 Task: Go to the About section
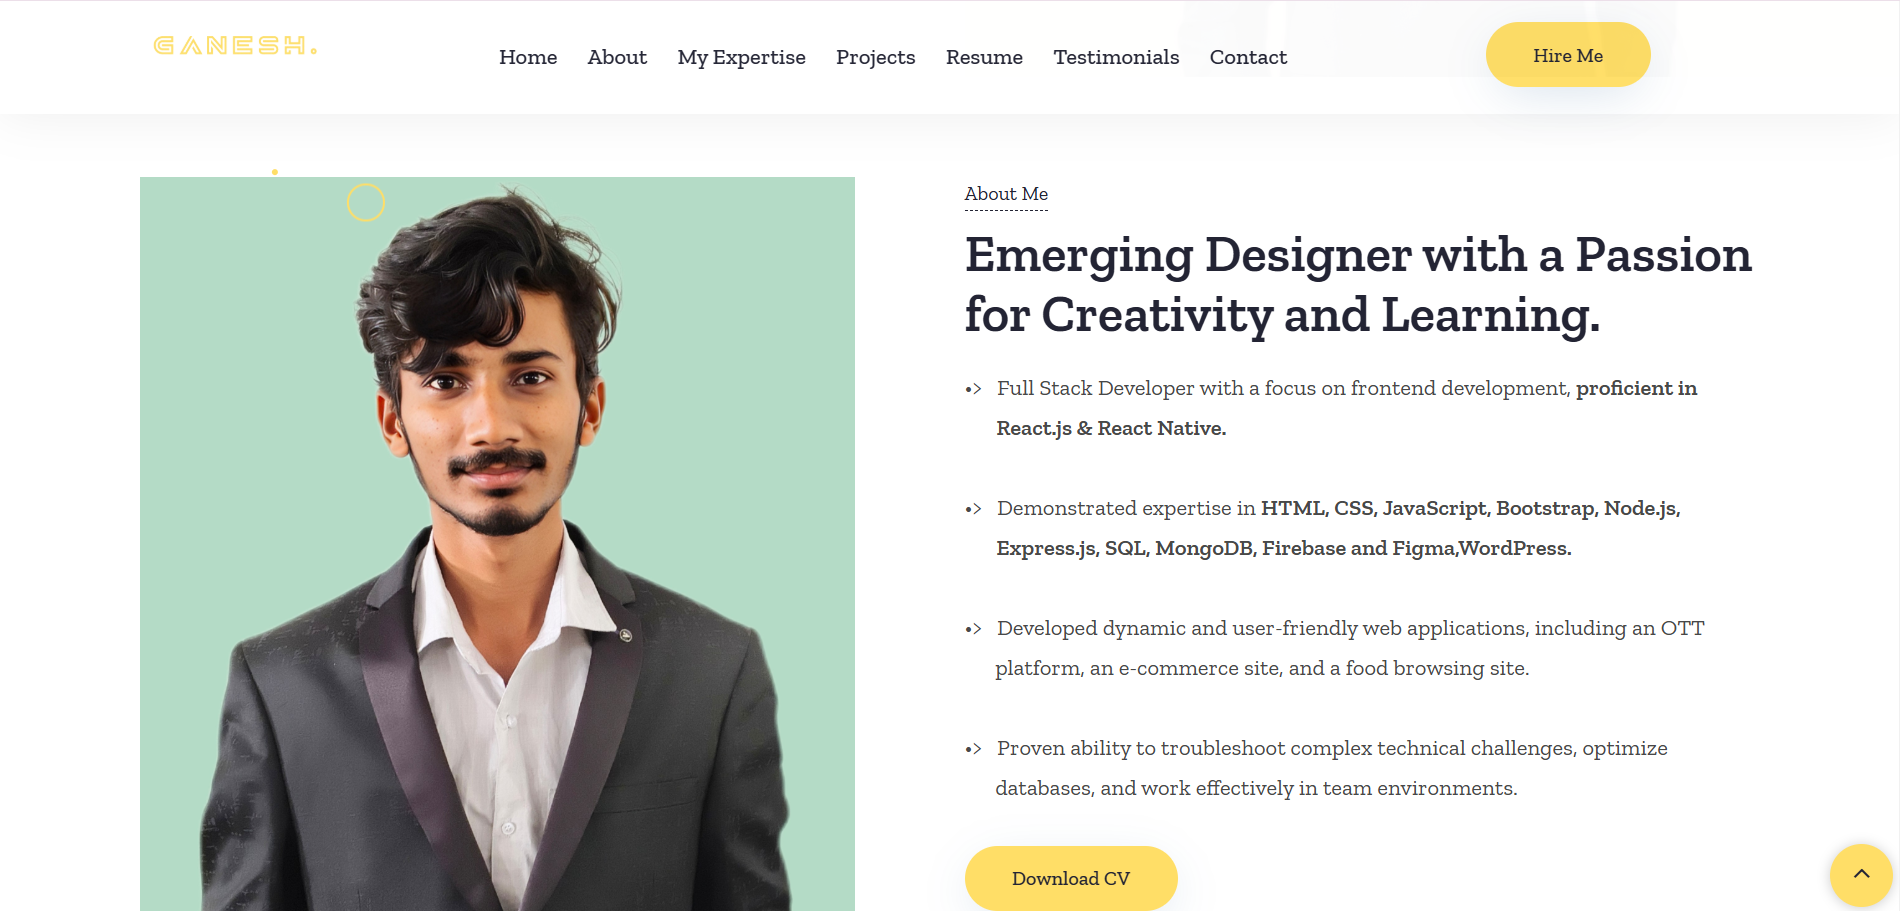pos(617,57)
